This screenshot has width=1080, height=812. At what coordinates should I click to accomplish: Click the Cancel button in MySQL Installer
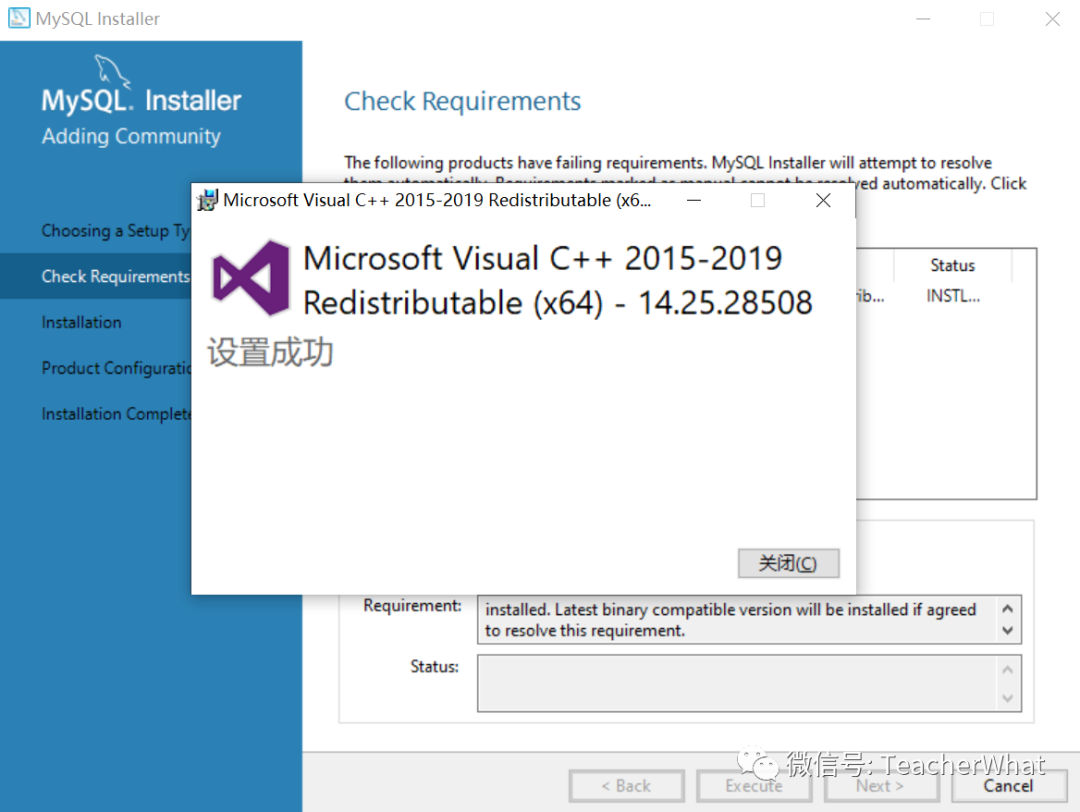pyautogui.click(x=1008, y=786)
